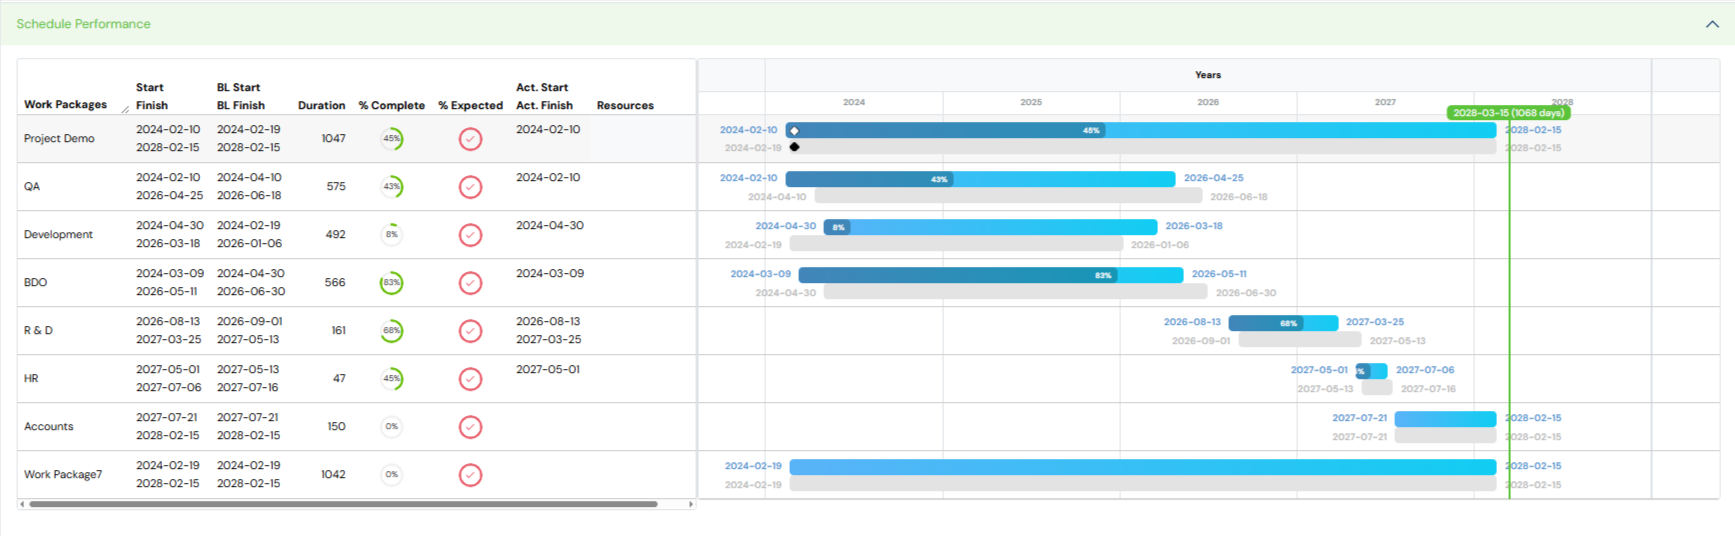The image size is (1735, 536).
Task: Click the QA Gantt bar showing 43%
Action: click(980, 179)
